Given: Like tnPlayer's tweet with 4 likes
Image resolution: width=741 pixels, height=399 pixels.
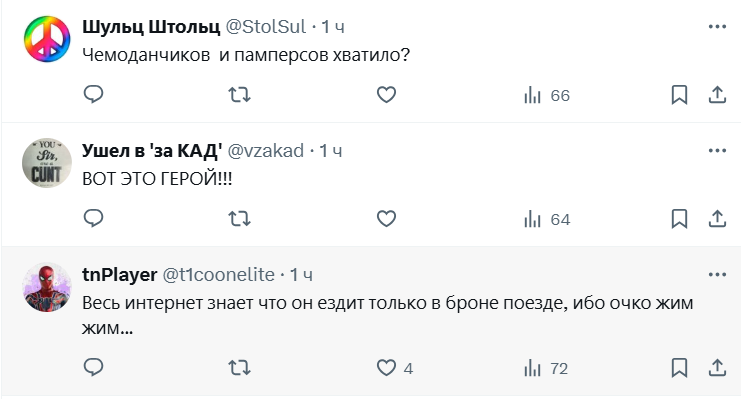Looking at the screenshot, I should click(x=395, y=368).
